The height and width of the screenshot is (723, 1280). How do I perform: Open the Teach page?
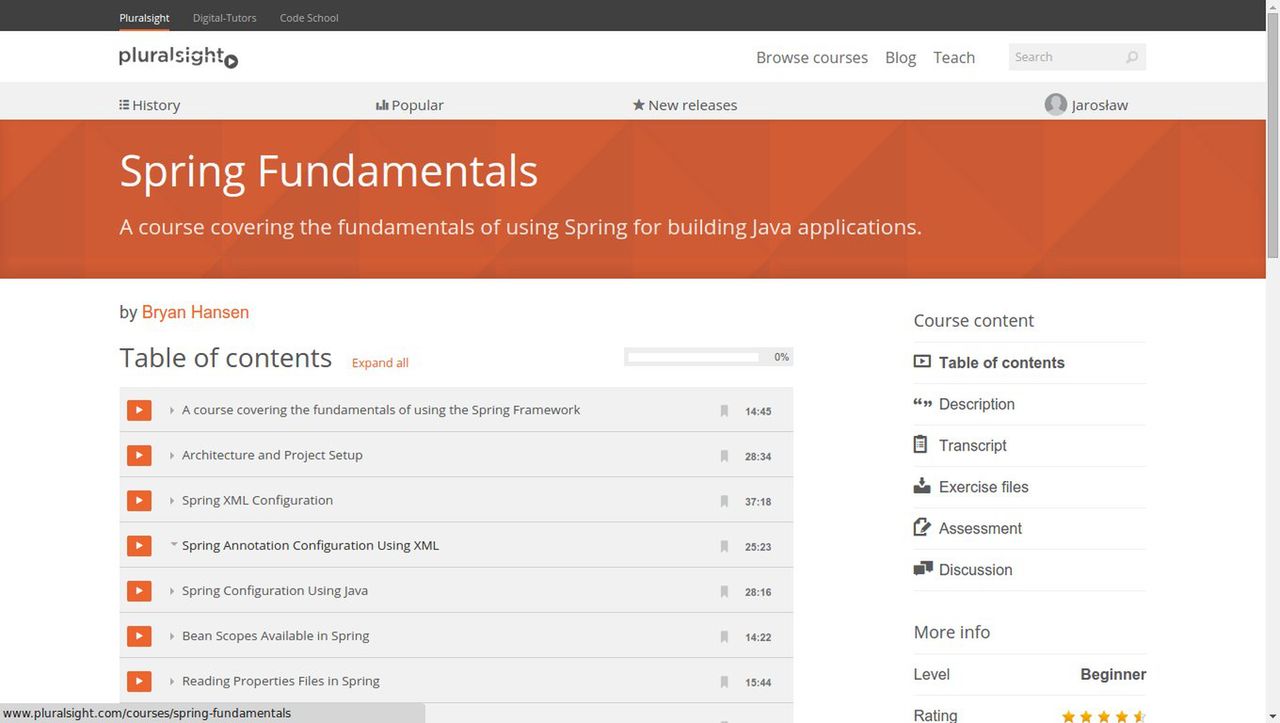[954, 57]
